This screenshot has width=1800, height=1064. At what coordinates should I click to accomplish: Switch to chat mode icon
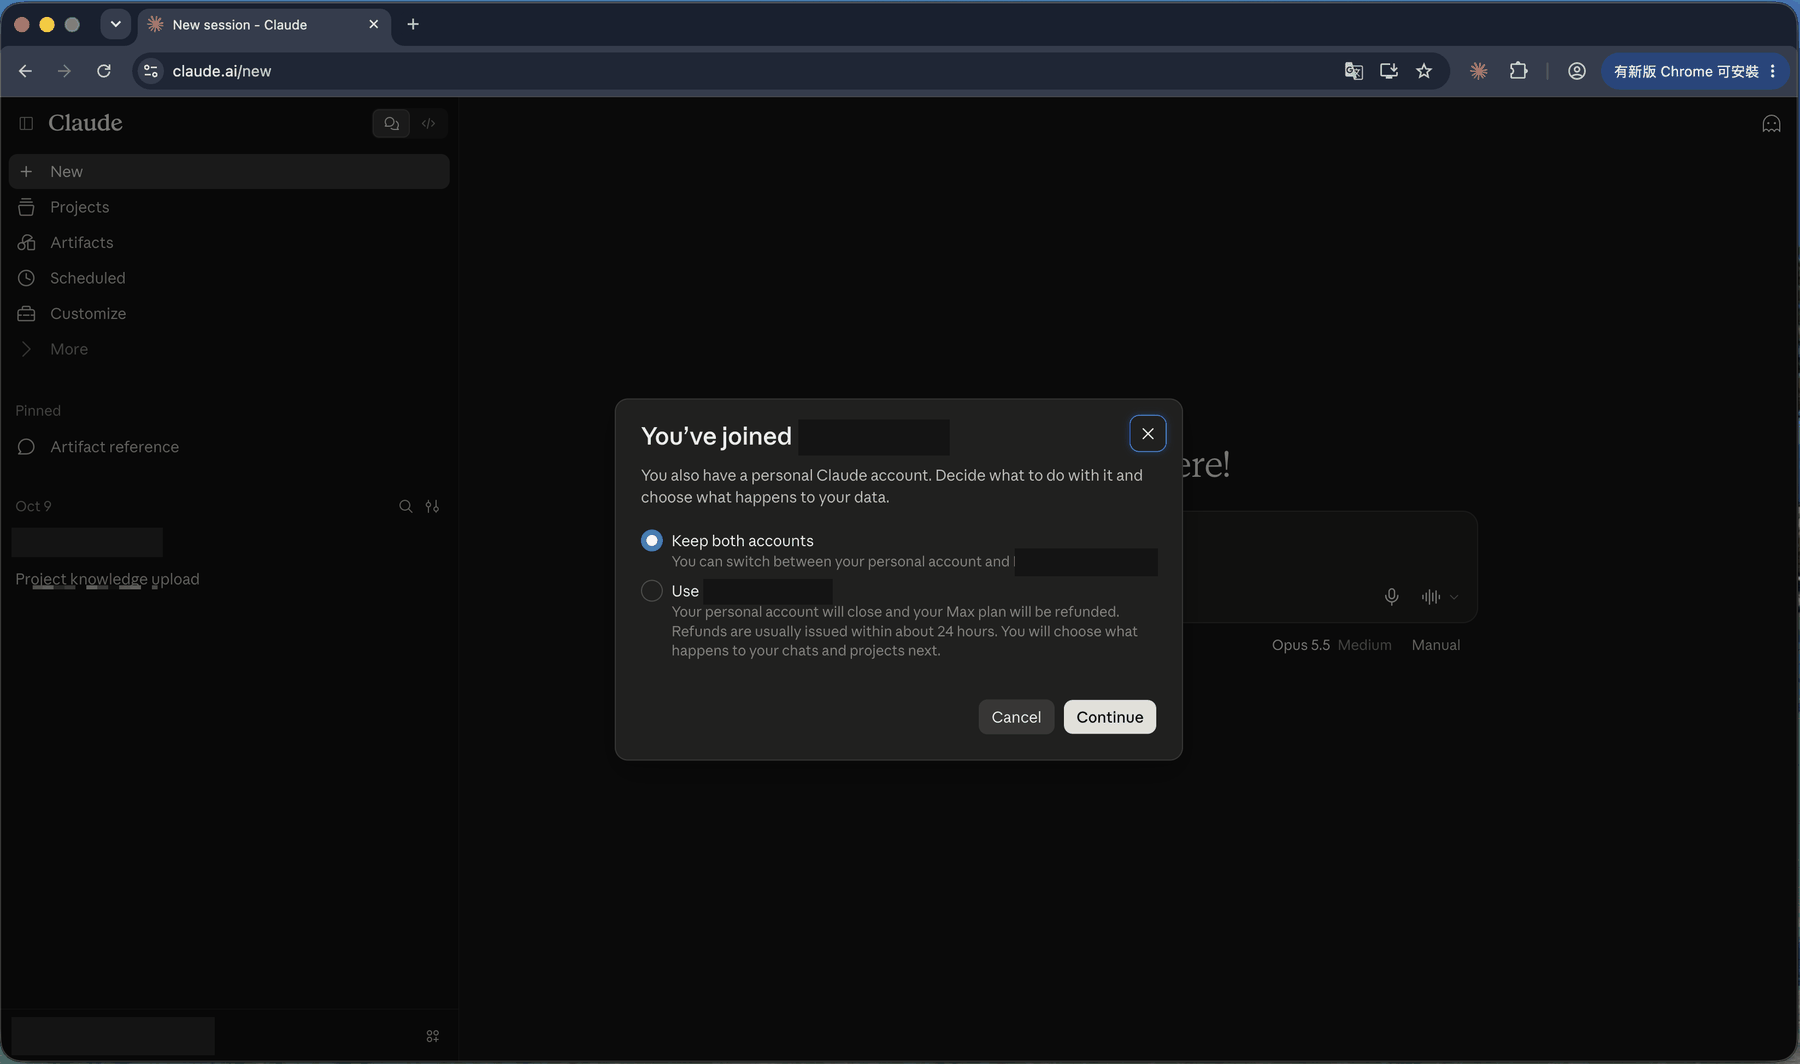pos(391,123)
